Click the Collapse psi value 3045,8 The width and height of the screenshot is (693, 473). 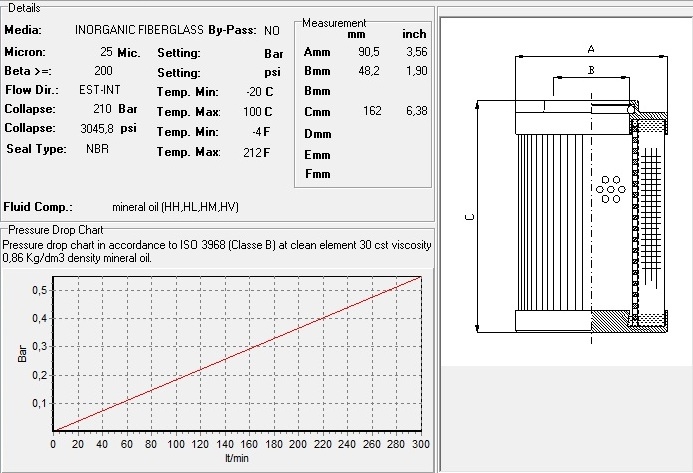click(x=97, y=129)
